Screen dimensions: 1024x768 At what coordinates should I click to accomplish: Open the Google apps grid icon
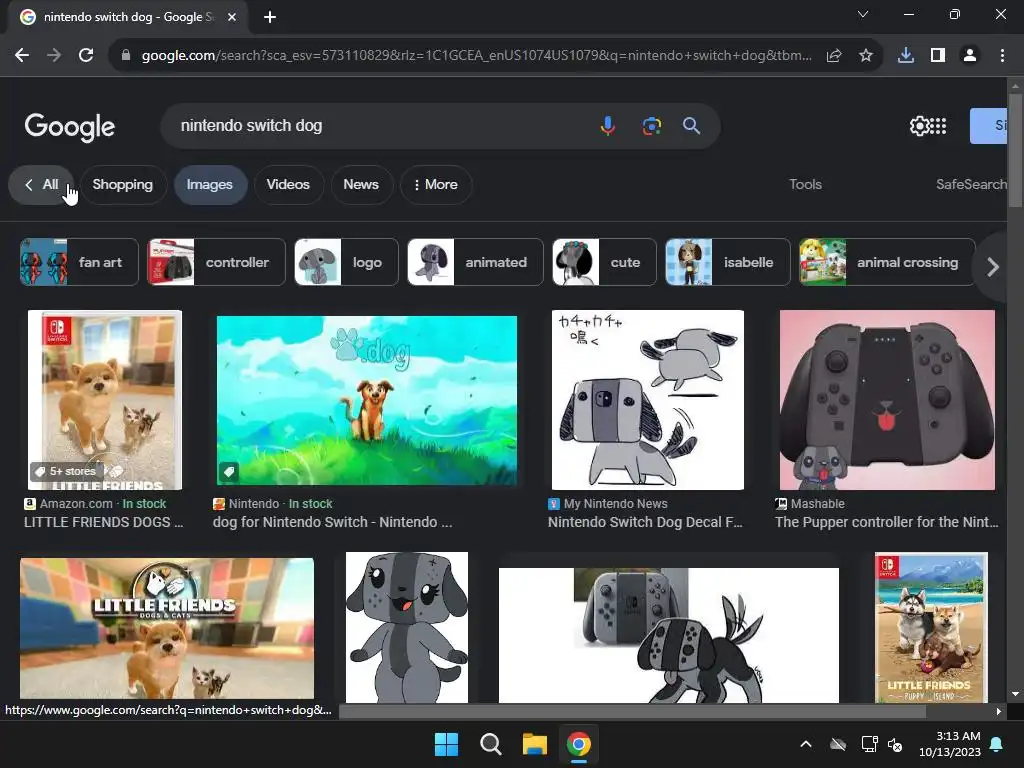pyautogui.click(x=938, y=125)
